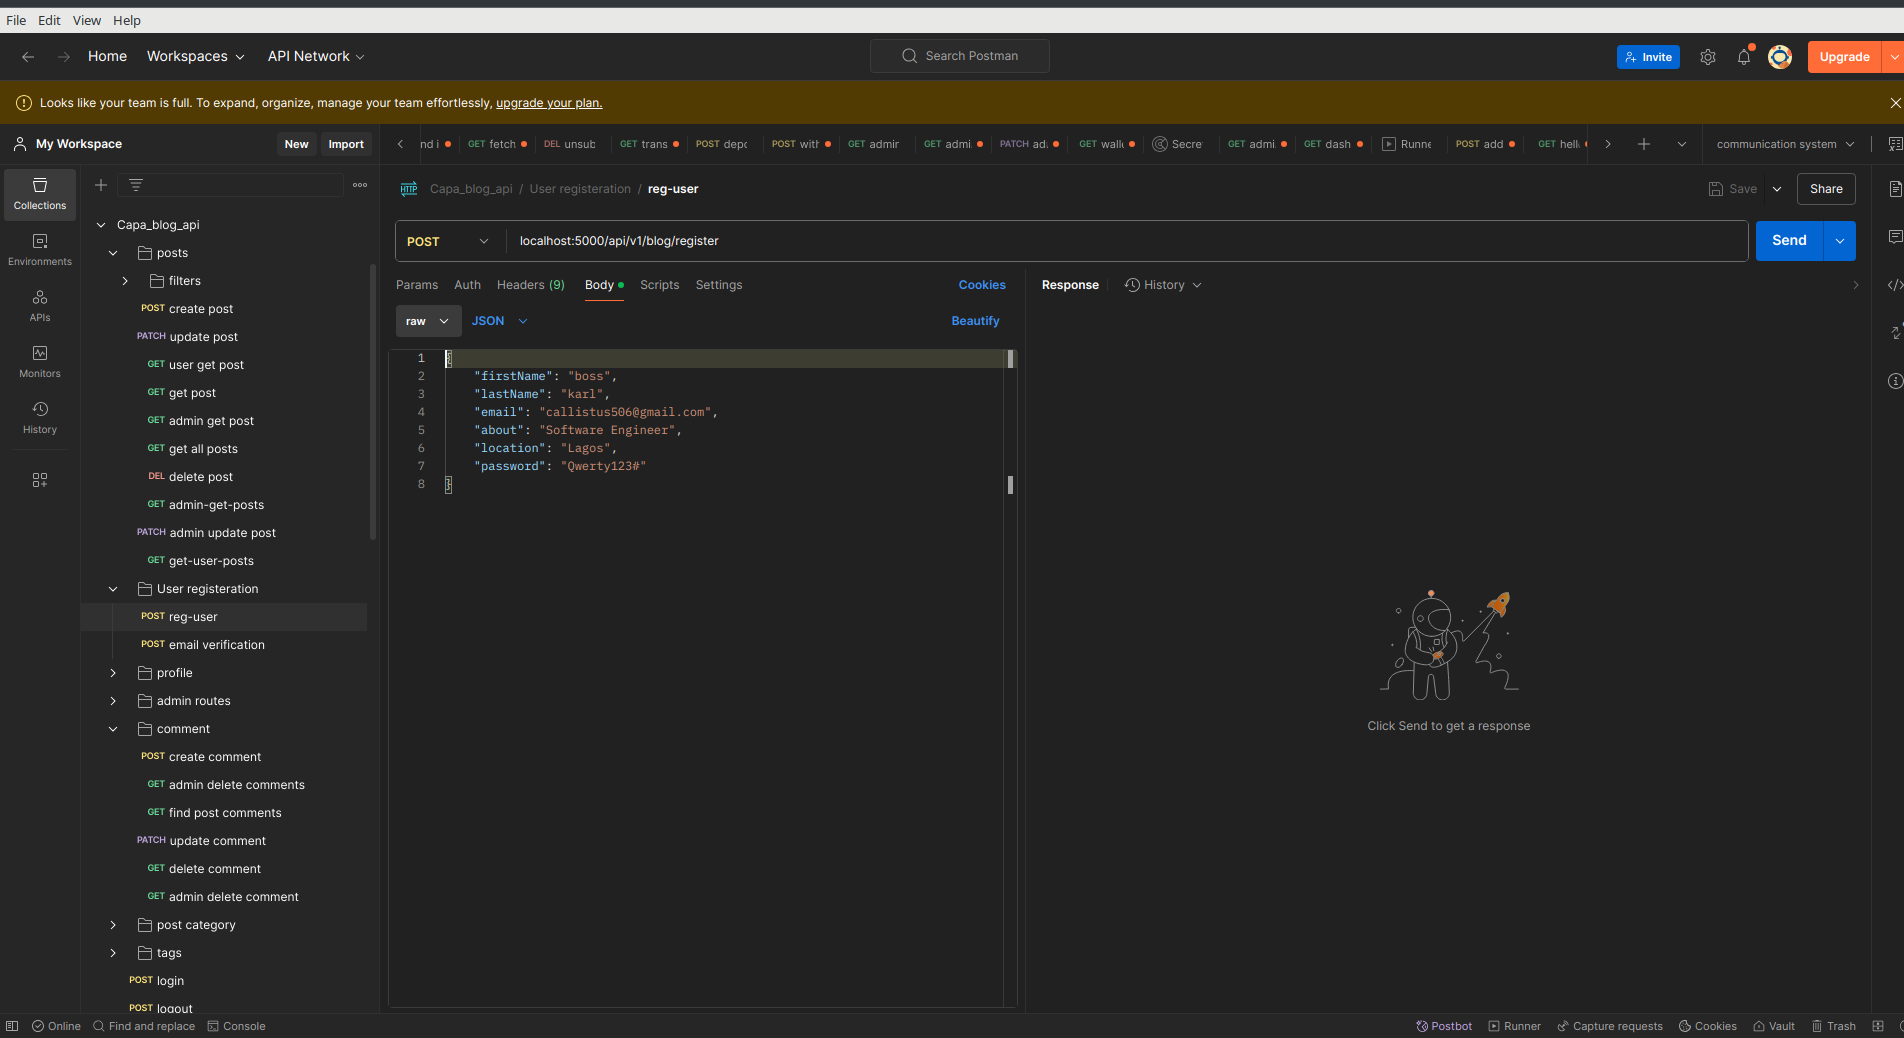Switch to the Auth tab

click(467, 285)
